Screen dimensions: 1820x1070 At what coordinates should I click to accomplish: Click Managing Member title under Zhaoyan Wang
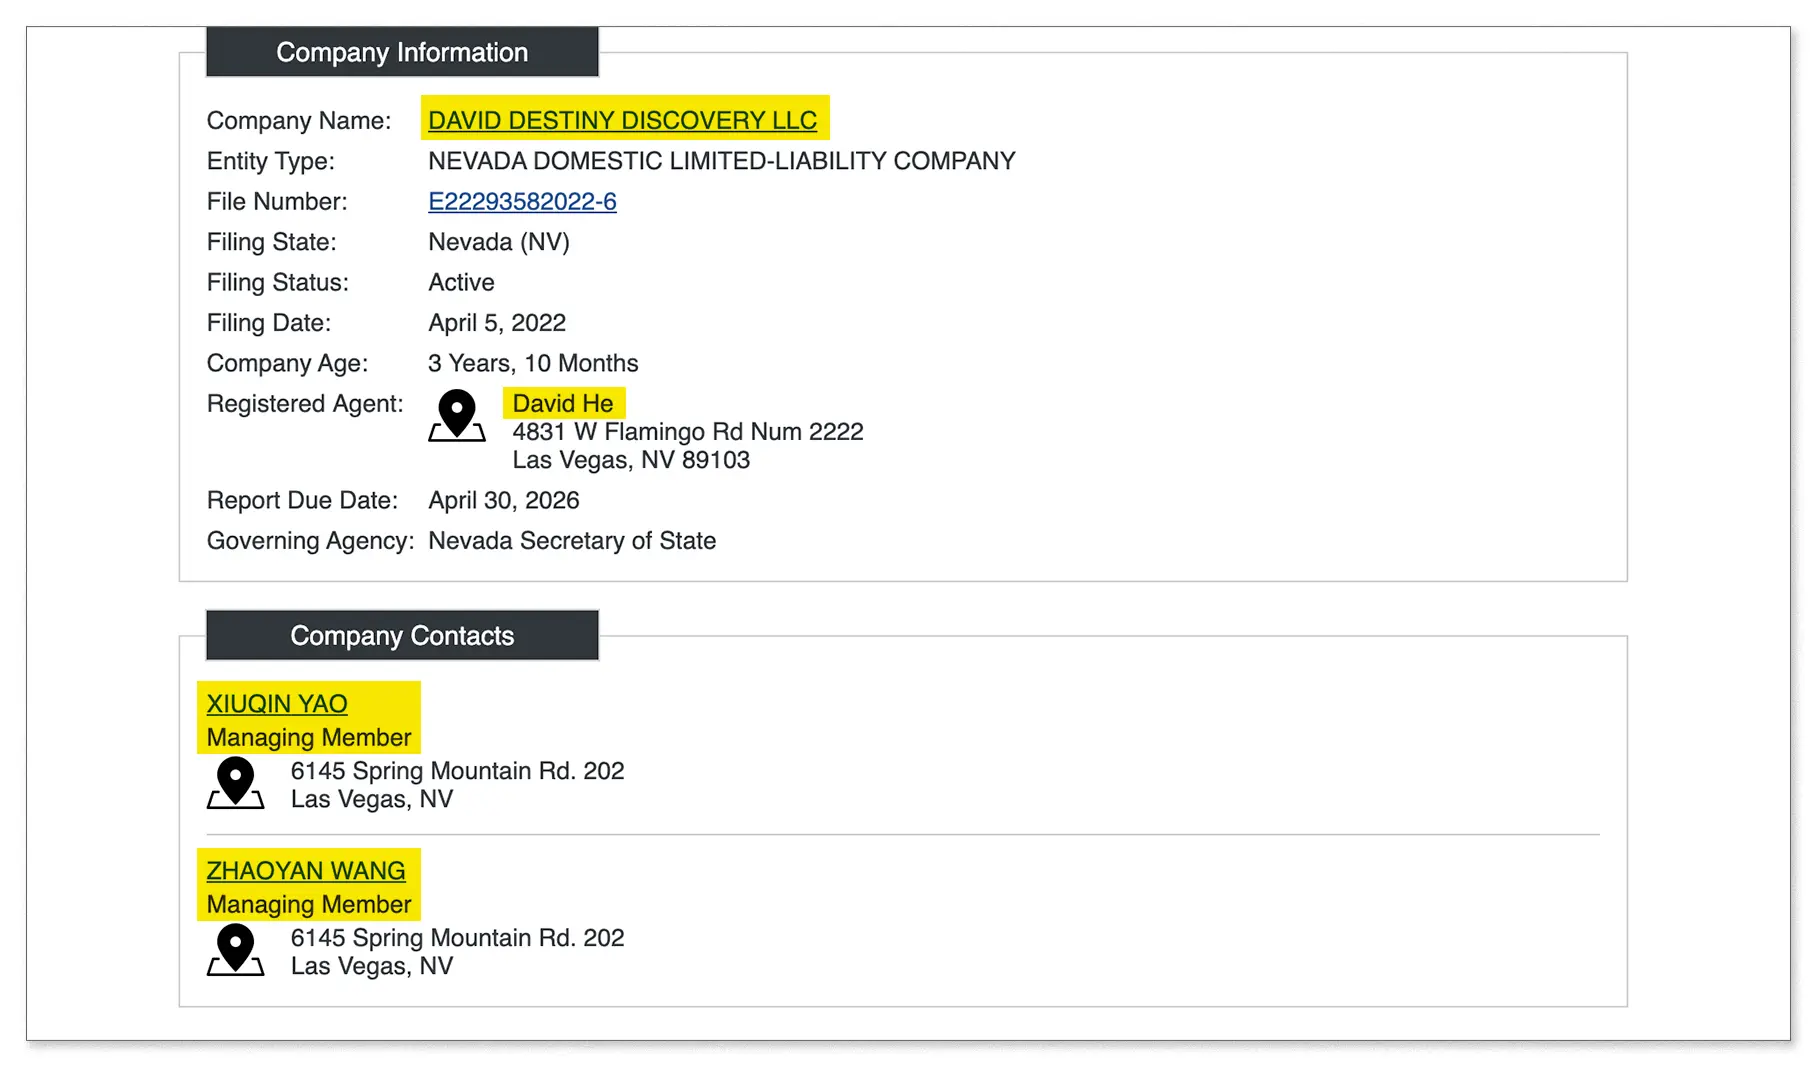point(309,904)
